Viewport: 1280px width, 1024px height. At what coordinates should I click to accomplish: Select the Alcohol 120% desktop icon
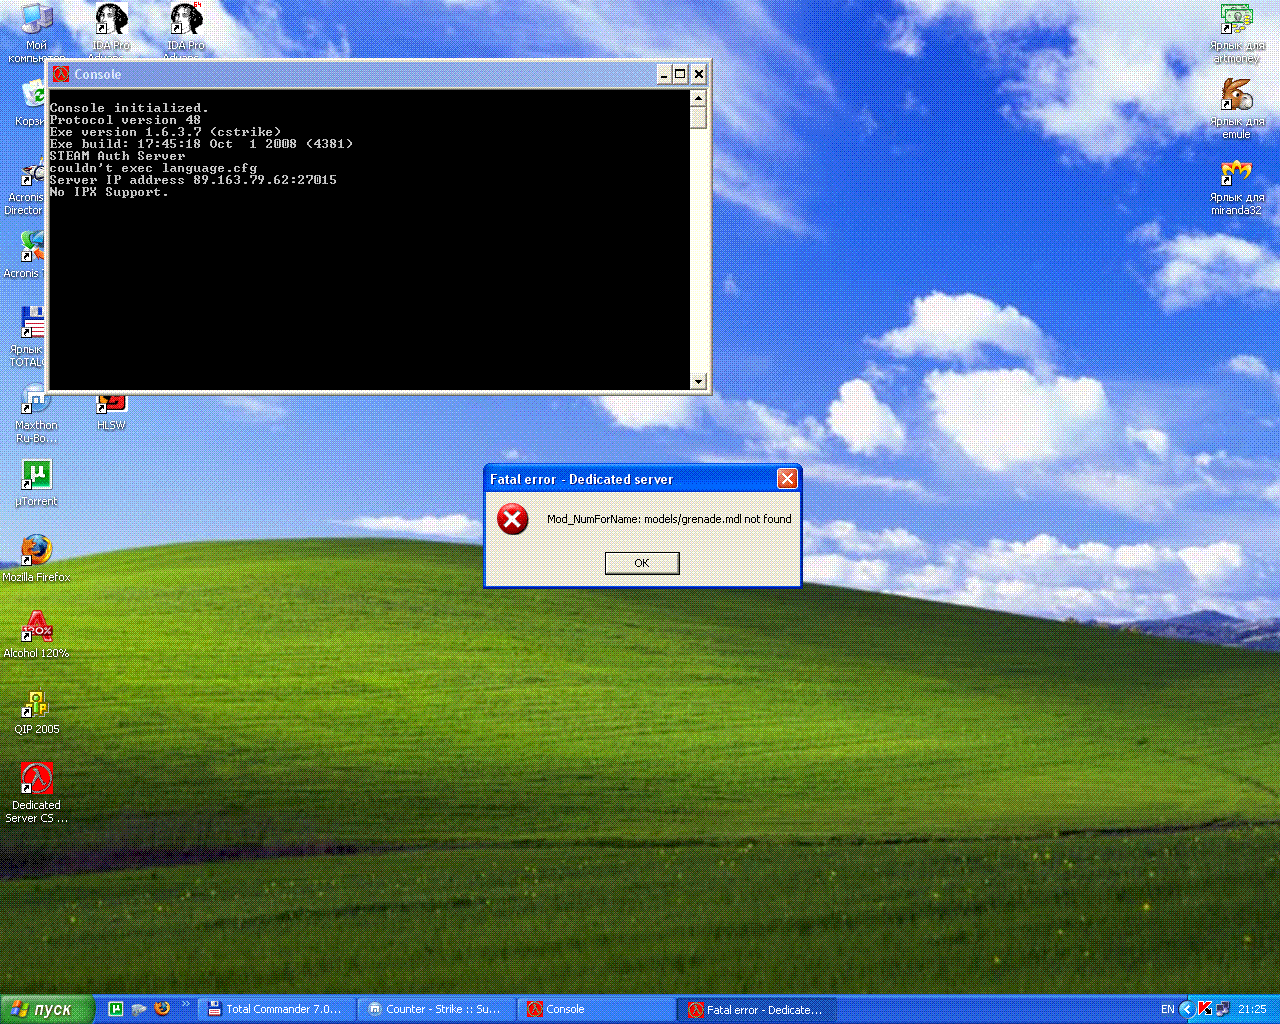36,634
